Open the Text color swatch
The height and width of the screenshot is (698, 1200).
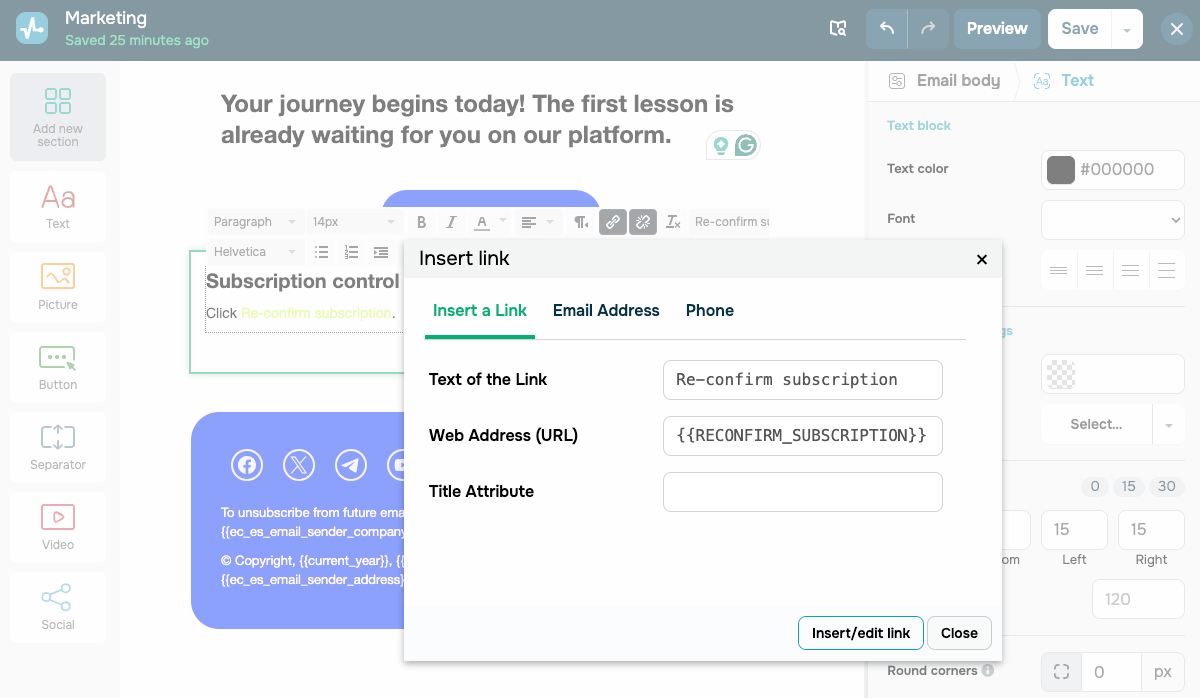(x=1060, y=170)
